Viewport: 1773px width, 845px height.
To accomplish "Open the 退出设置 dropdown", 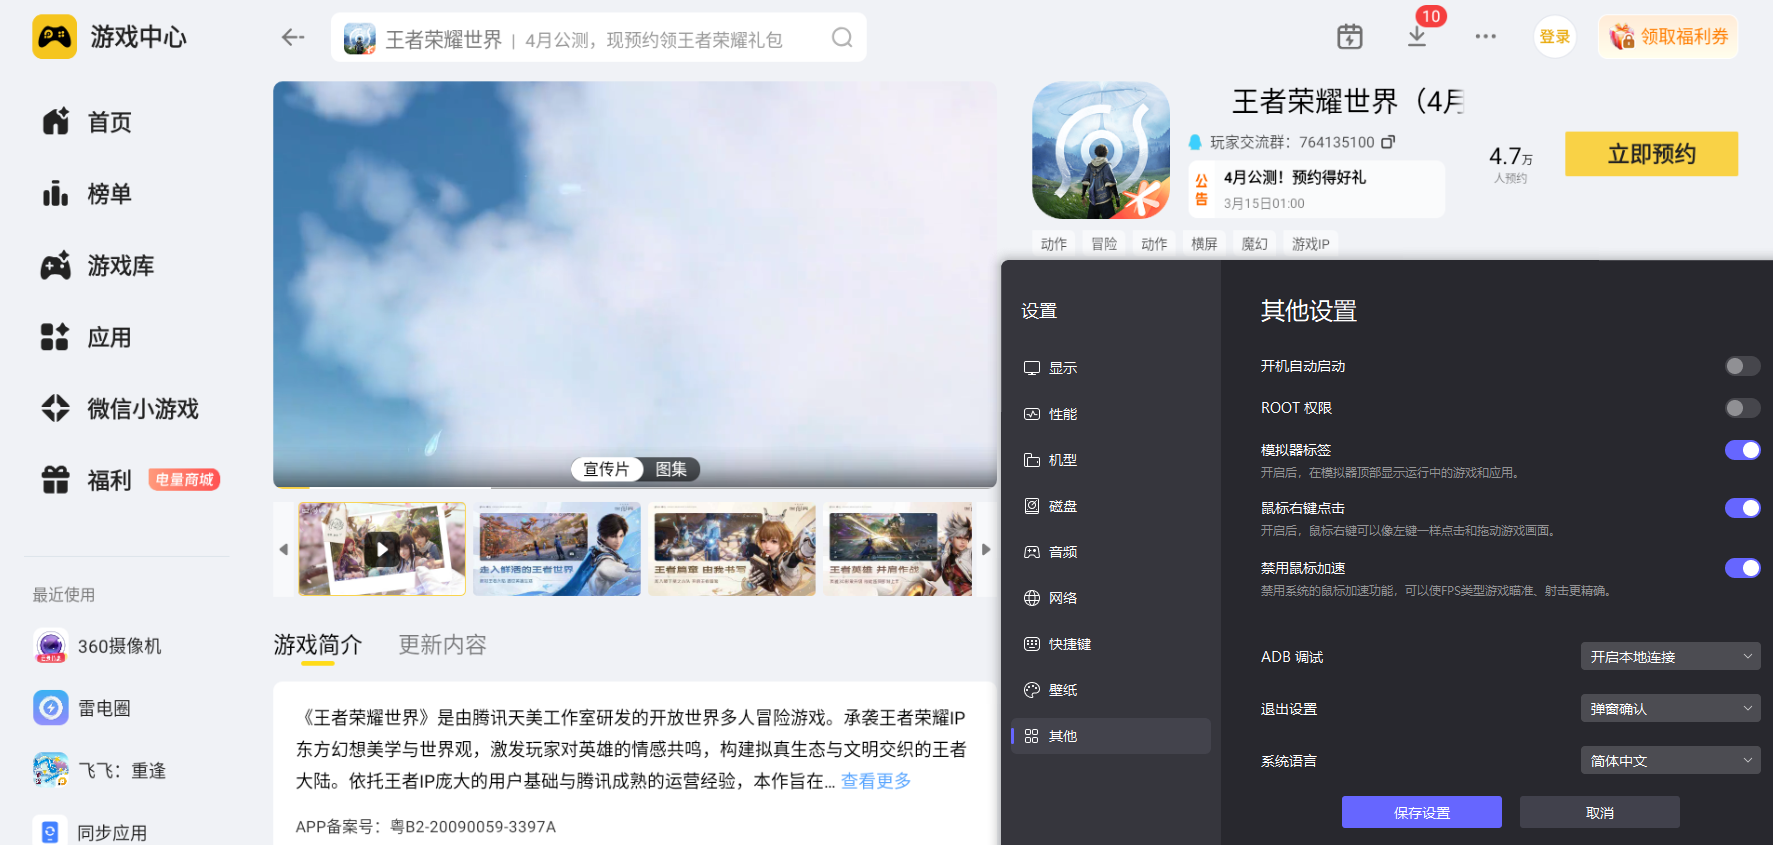I will point(1670,708).
